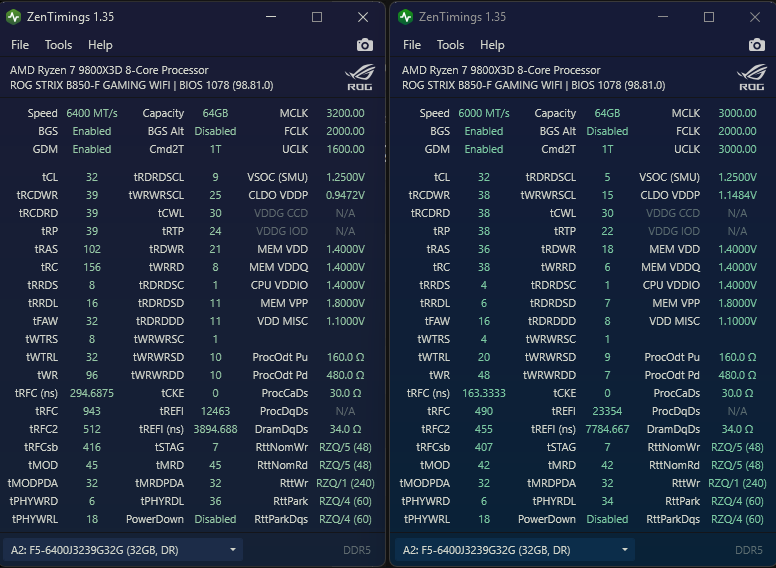
Task: Click the ZenTimings logo in left title bar
Action: (x=13, y=17)
